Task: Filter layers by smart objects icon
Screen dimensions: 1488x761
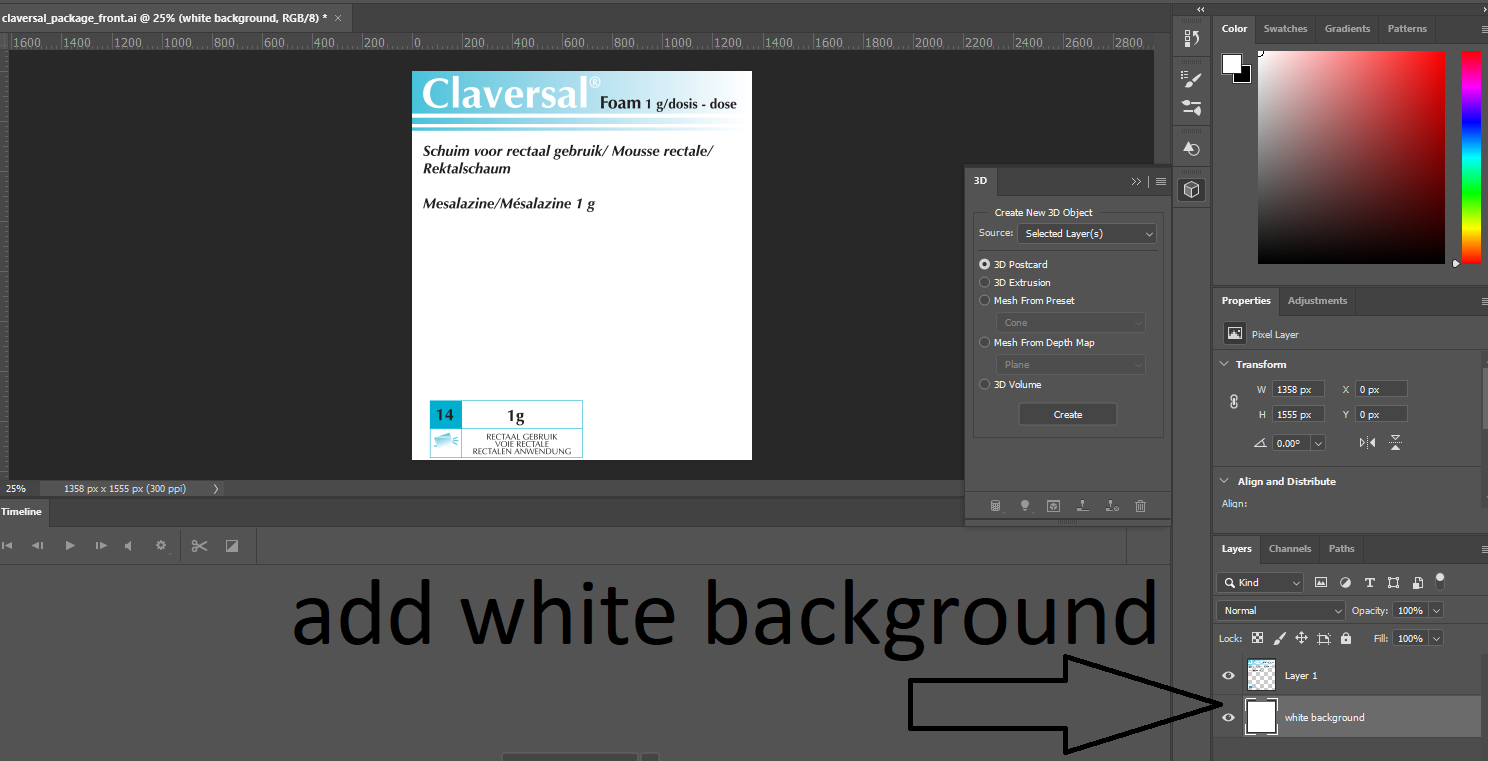Action: (x=1417, y=582)
